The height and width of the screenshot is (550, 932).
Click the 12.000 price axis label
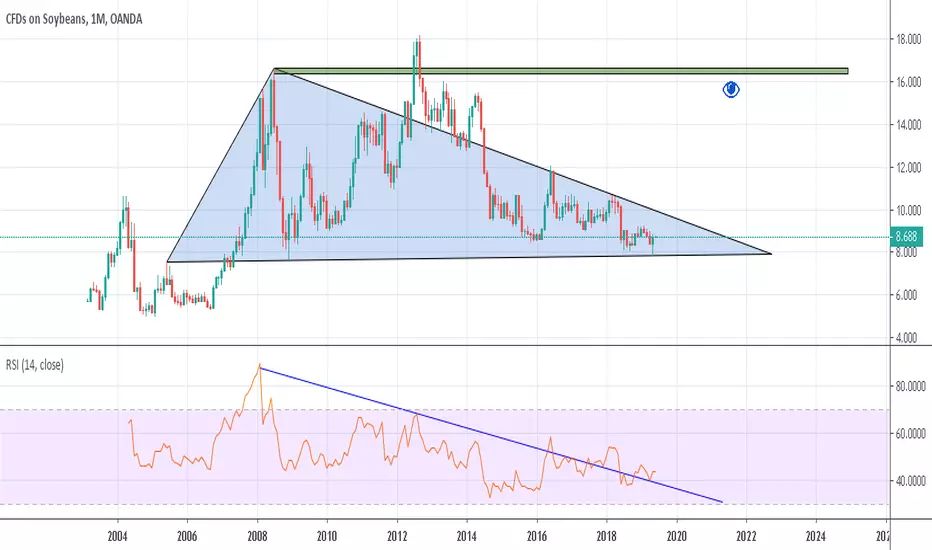(x=909, y=168)
